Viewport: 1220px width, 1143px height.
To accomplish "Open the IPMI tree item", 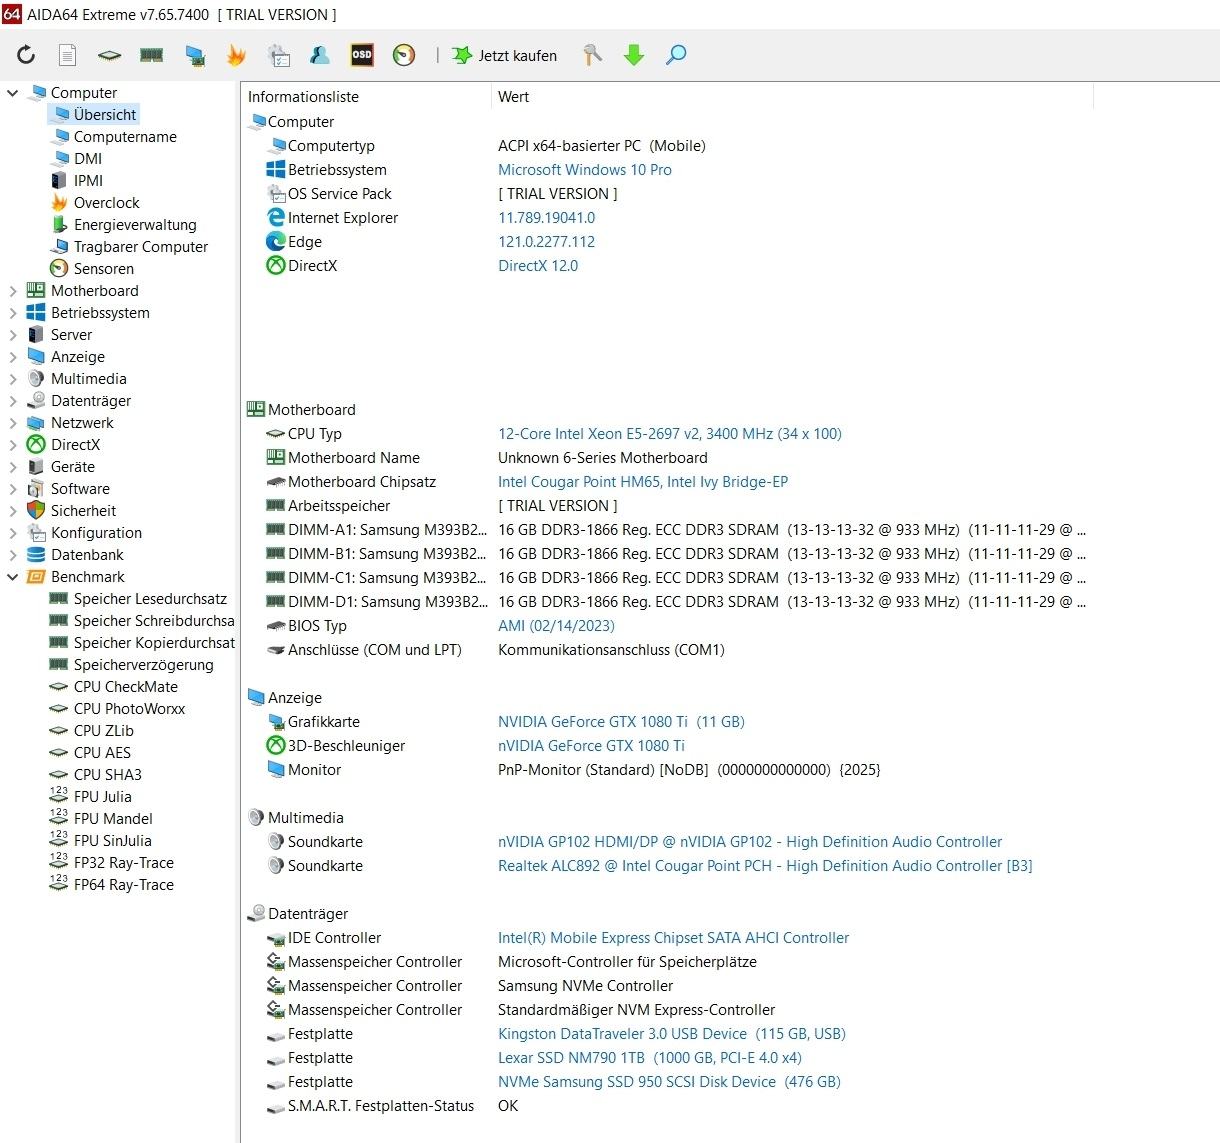I will 88,181.
